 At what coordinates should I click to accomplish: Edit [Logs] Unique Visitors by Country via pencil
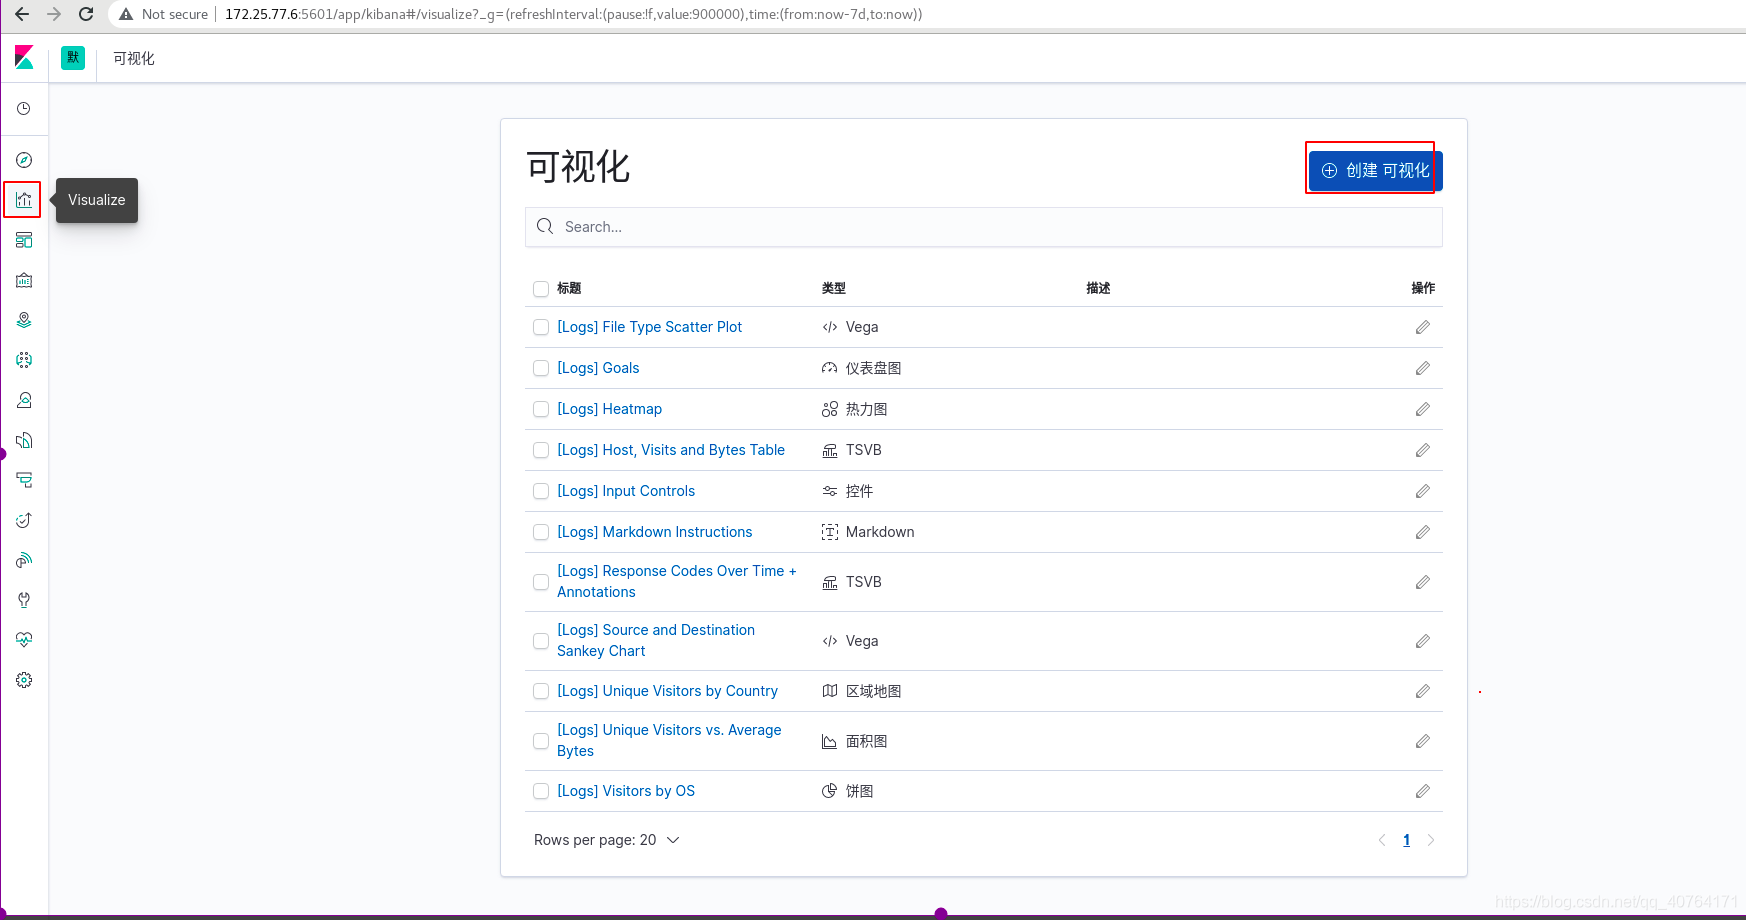[x=1422, y=691]
